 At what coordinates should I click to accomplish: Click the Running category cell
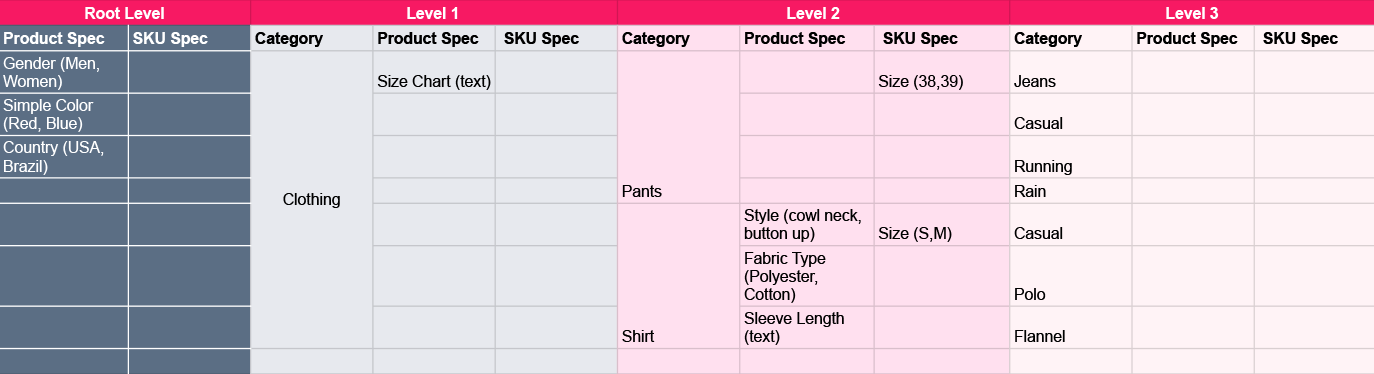point(1070,157)
